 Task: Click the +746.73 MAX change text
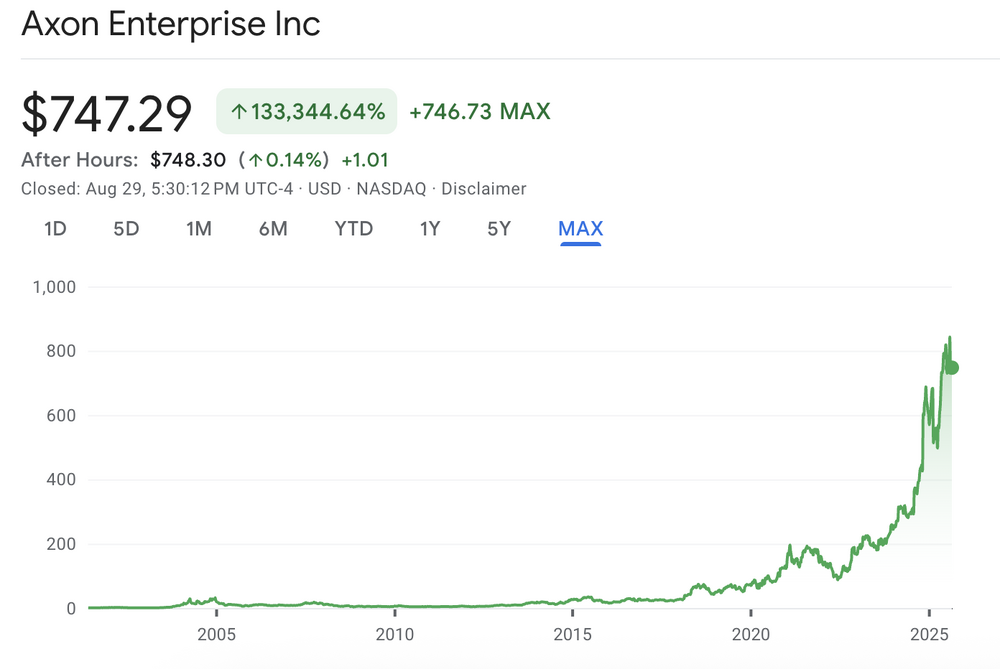pyautogui.click(x=480, y=112)
